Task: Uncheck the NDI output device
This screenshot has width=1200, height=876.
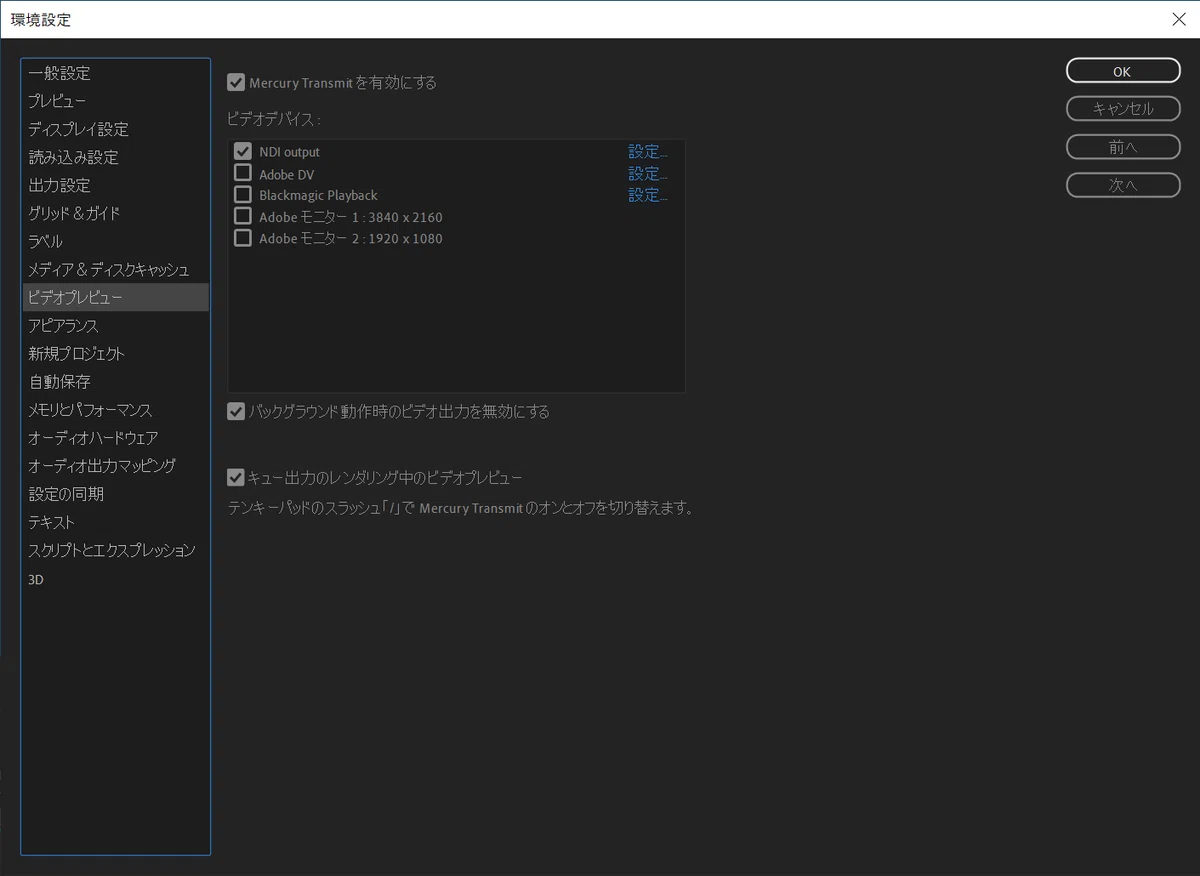Action: 242,152
